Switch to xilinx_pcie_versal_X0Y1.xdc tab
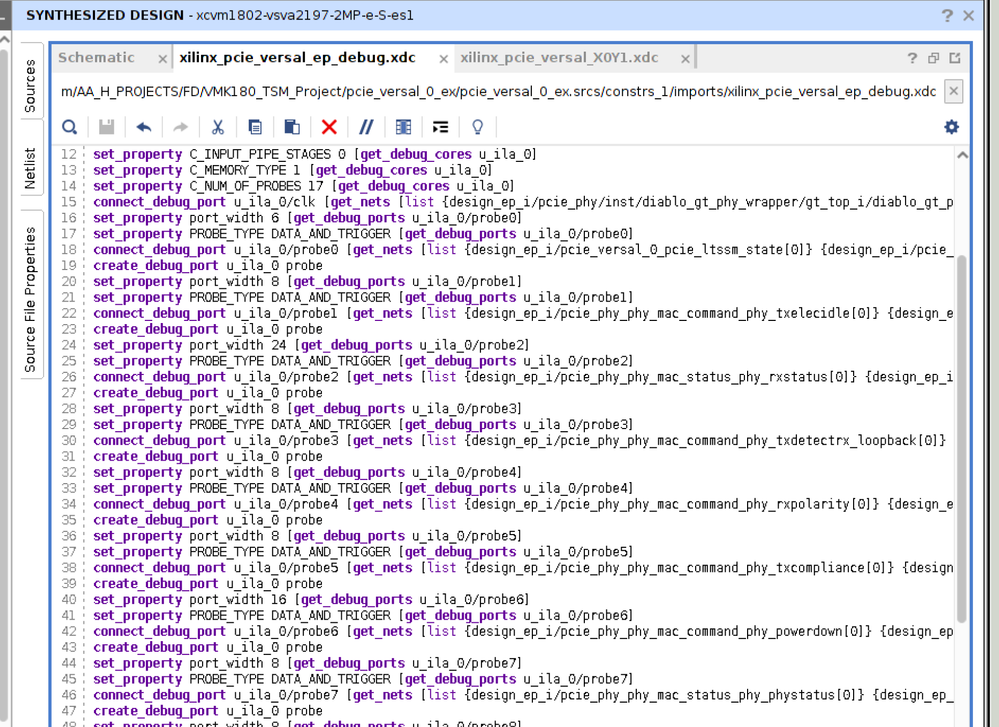 tap(559, 58)
